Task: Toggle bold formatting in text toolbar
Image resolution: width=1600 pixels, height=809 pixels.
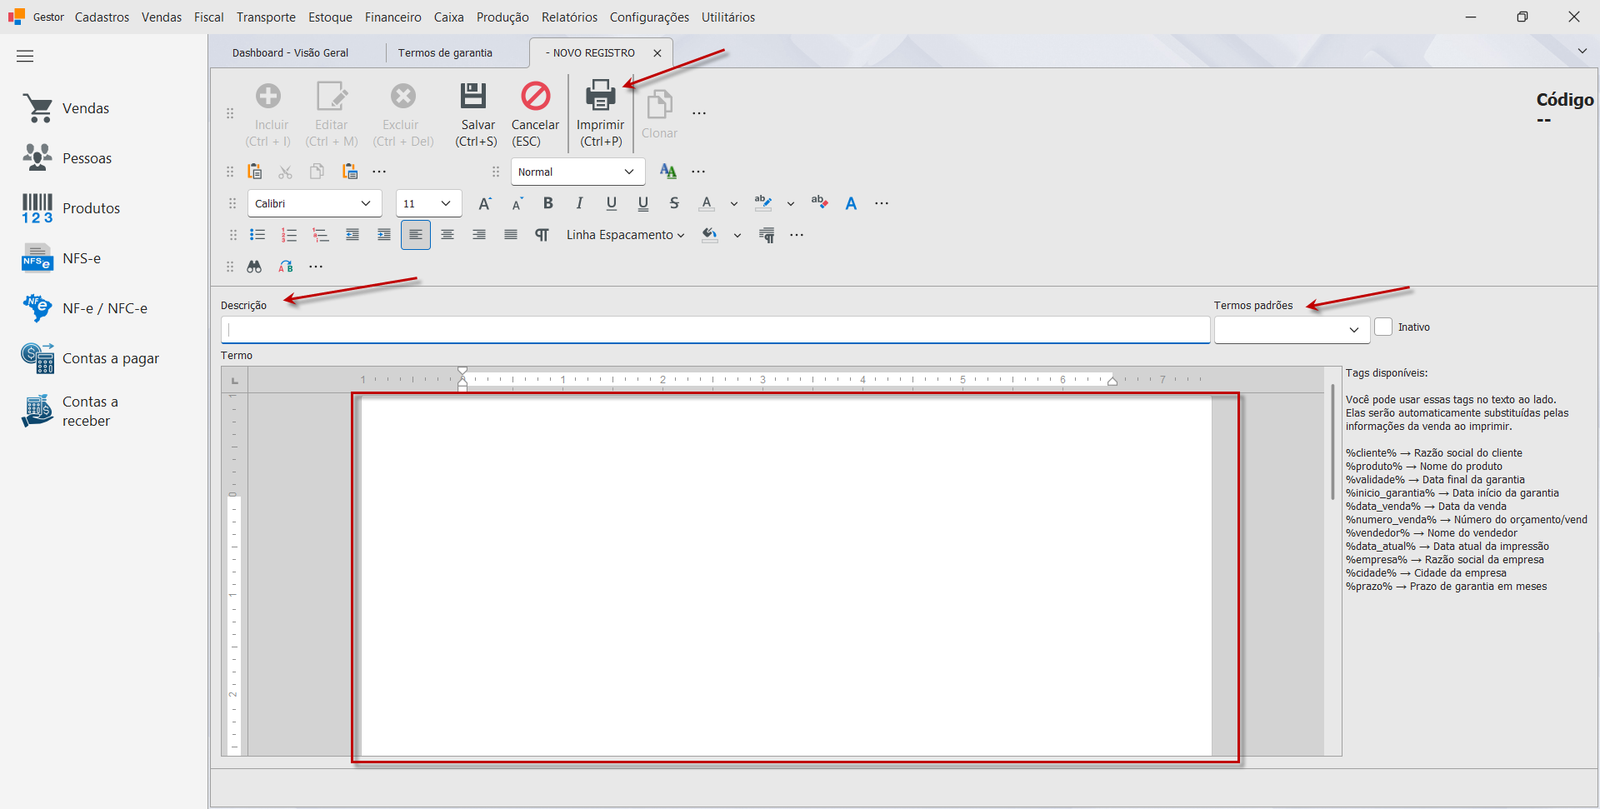Action: [x=548, y=203]
